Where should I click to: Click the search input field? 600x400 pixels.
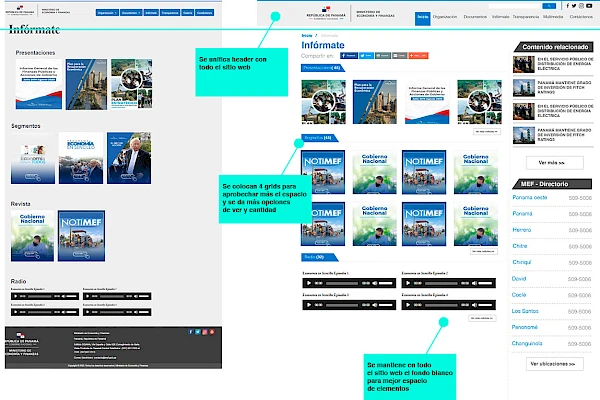tap(515, 6)
